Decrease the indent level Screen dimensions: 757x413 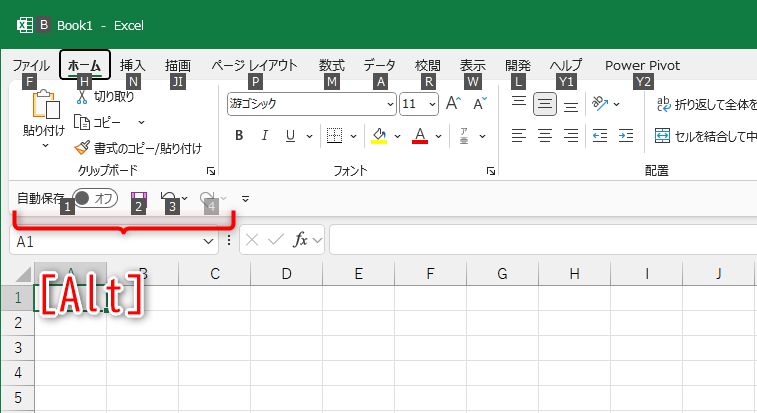click(x=600, y=136)
